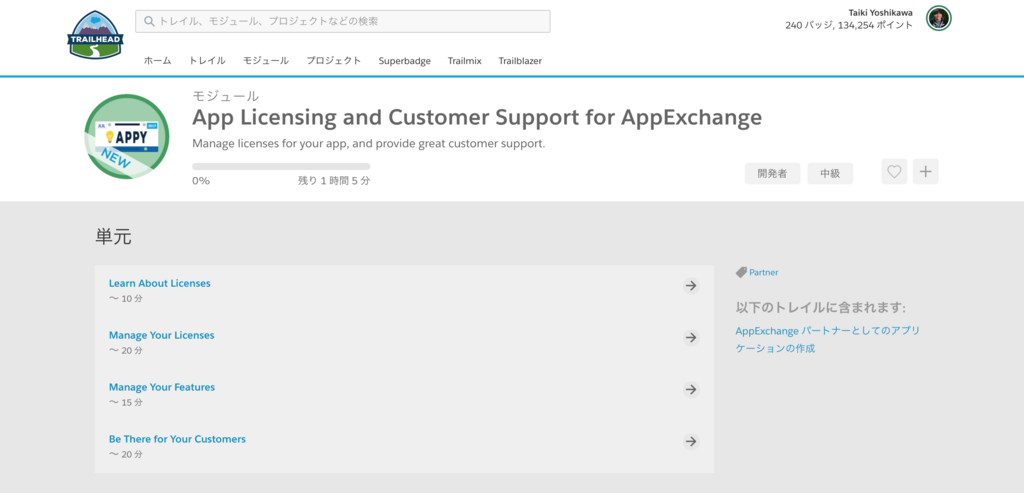
Task: Open Manage Your Licenses unit link
Action: 161,335
